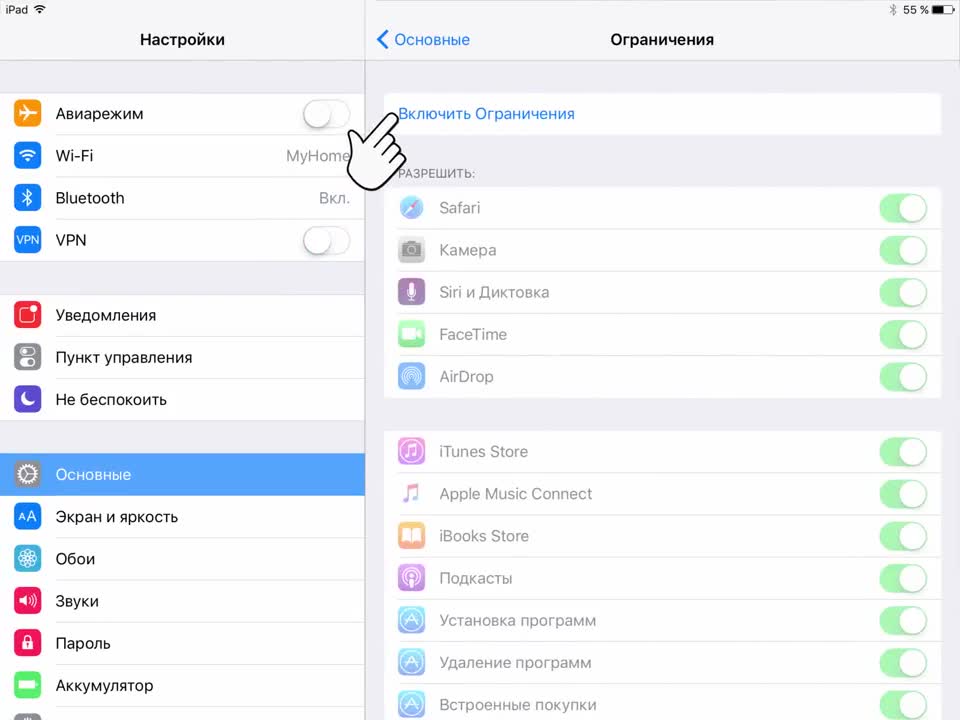Tap the Bluetooth settings icon
Viewport: 960px width, 720px height.
point(28,198)
